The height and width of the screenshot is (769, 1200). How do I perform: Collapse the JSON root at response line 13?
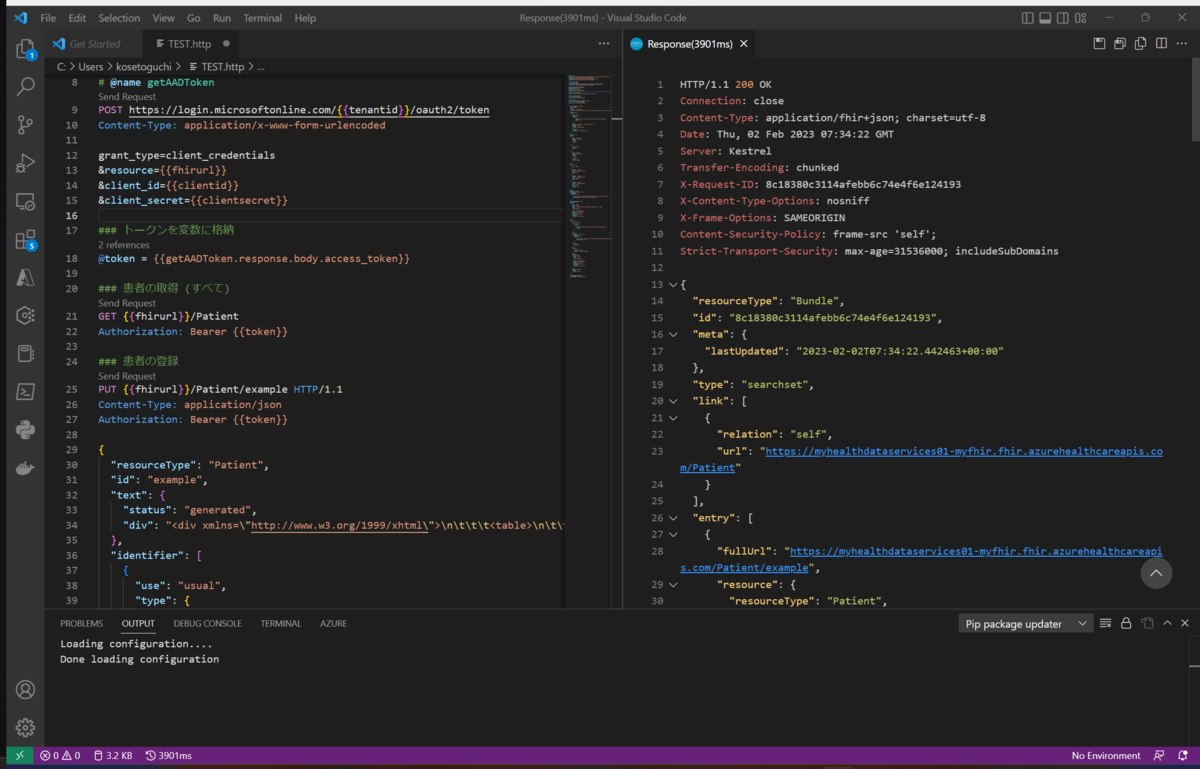[673, 285]
